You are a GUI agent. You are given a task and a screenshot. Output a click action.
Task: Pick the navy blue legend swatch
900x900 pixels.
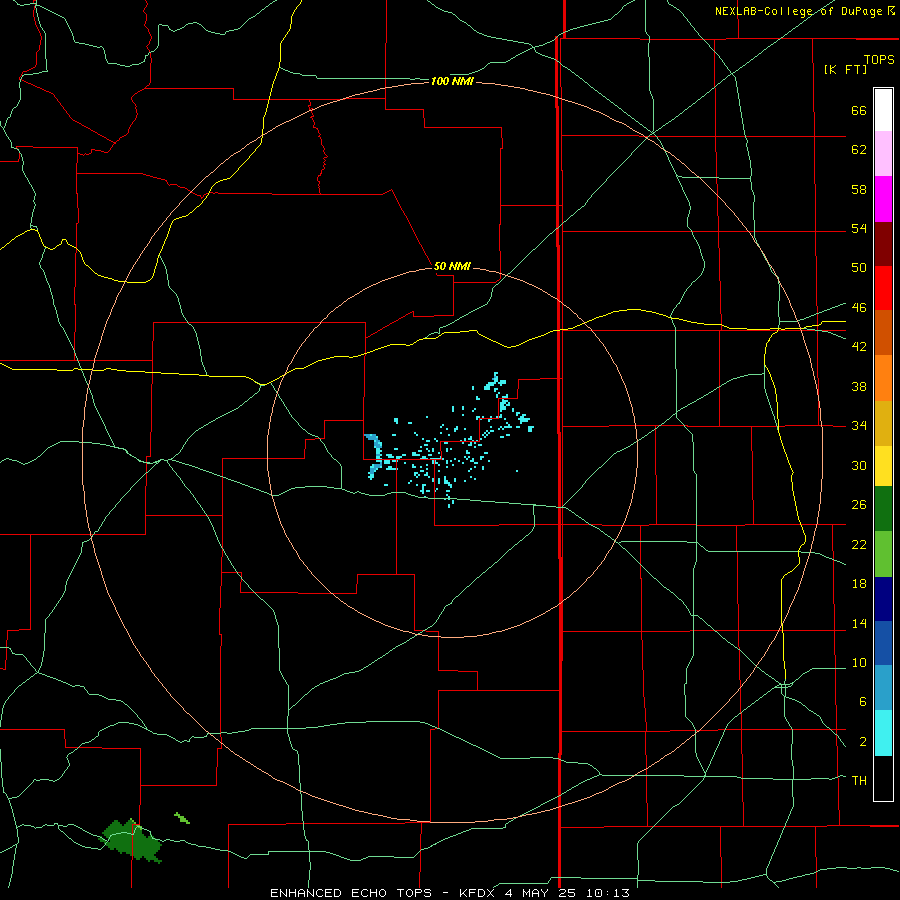tap(883, 599)
